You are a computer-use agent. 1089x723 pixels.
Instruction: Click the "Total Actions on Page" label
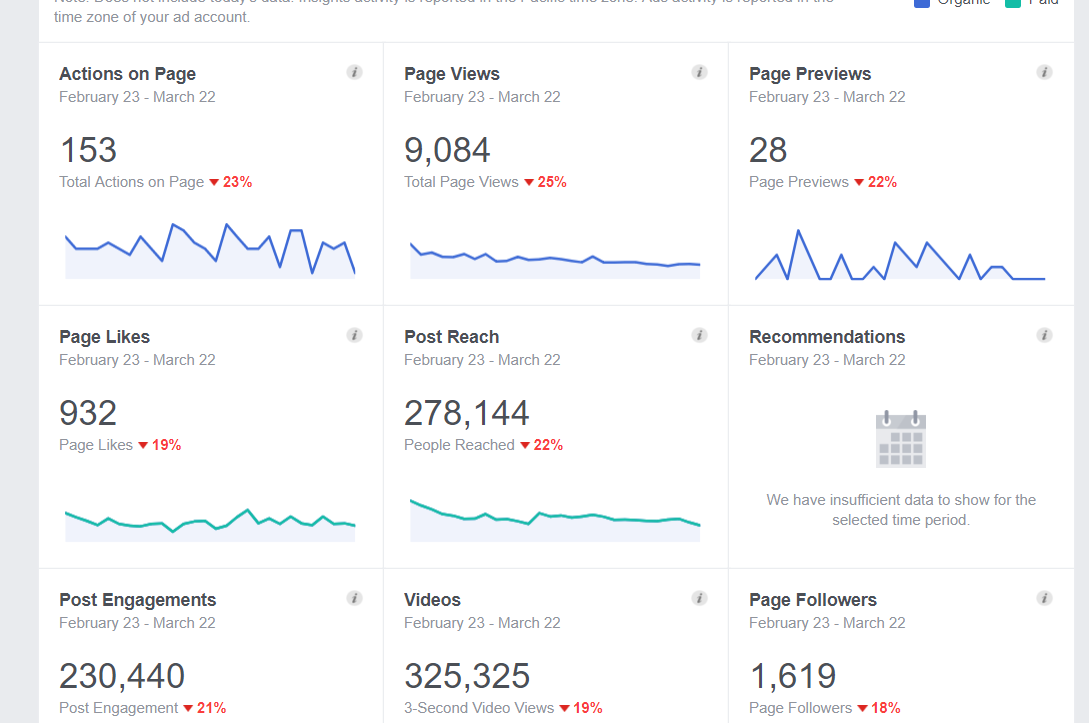132,182
